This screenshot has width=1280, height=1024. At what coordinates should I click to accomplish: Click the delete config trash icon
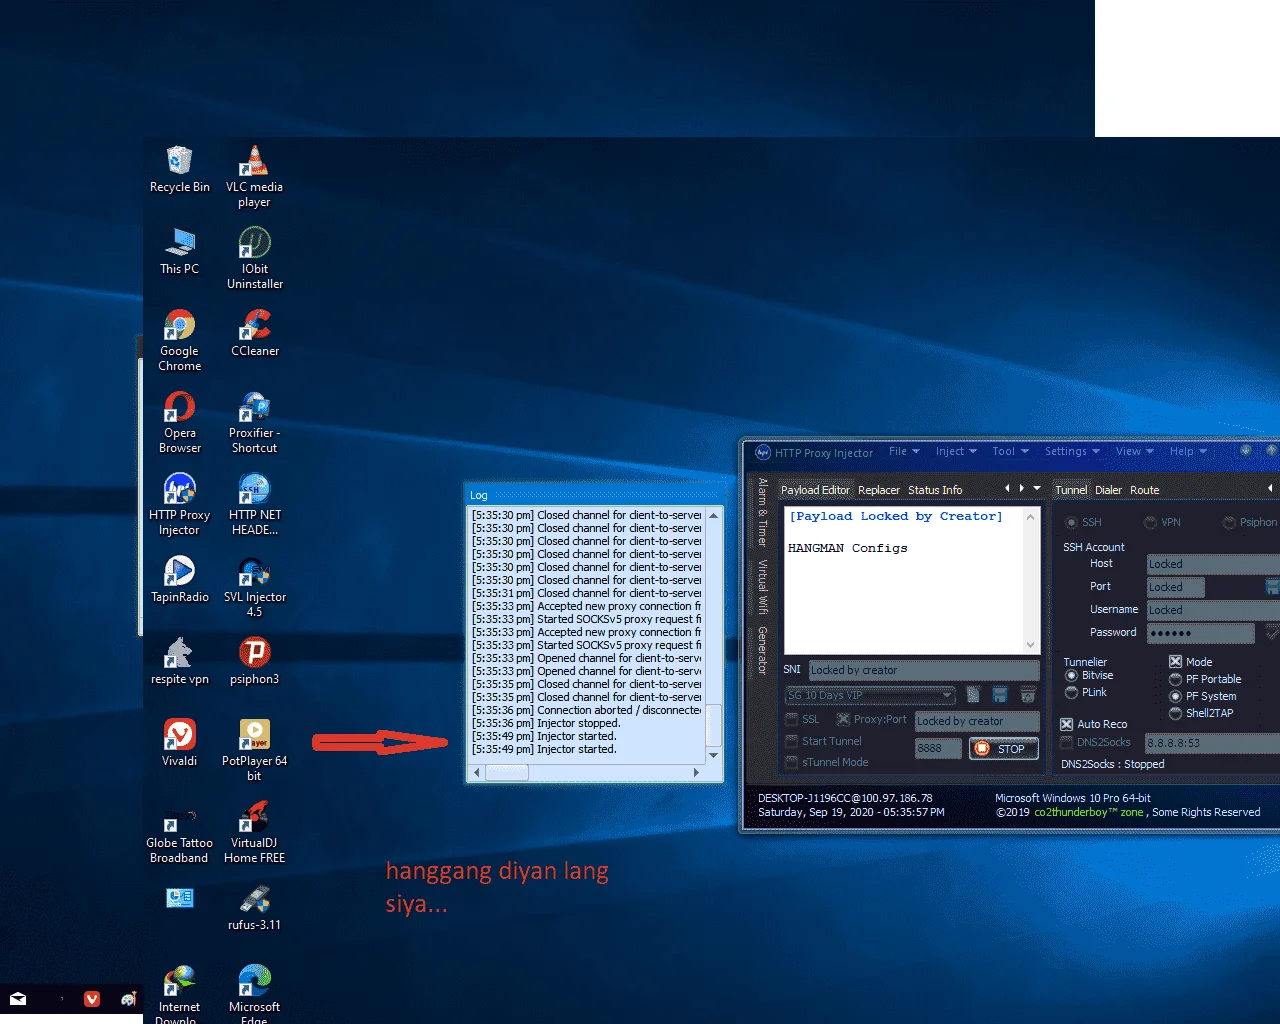(1027, 694)
